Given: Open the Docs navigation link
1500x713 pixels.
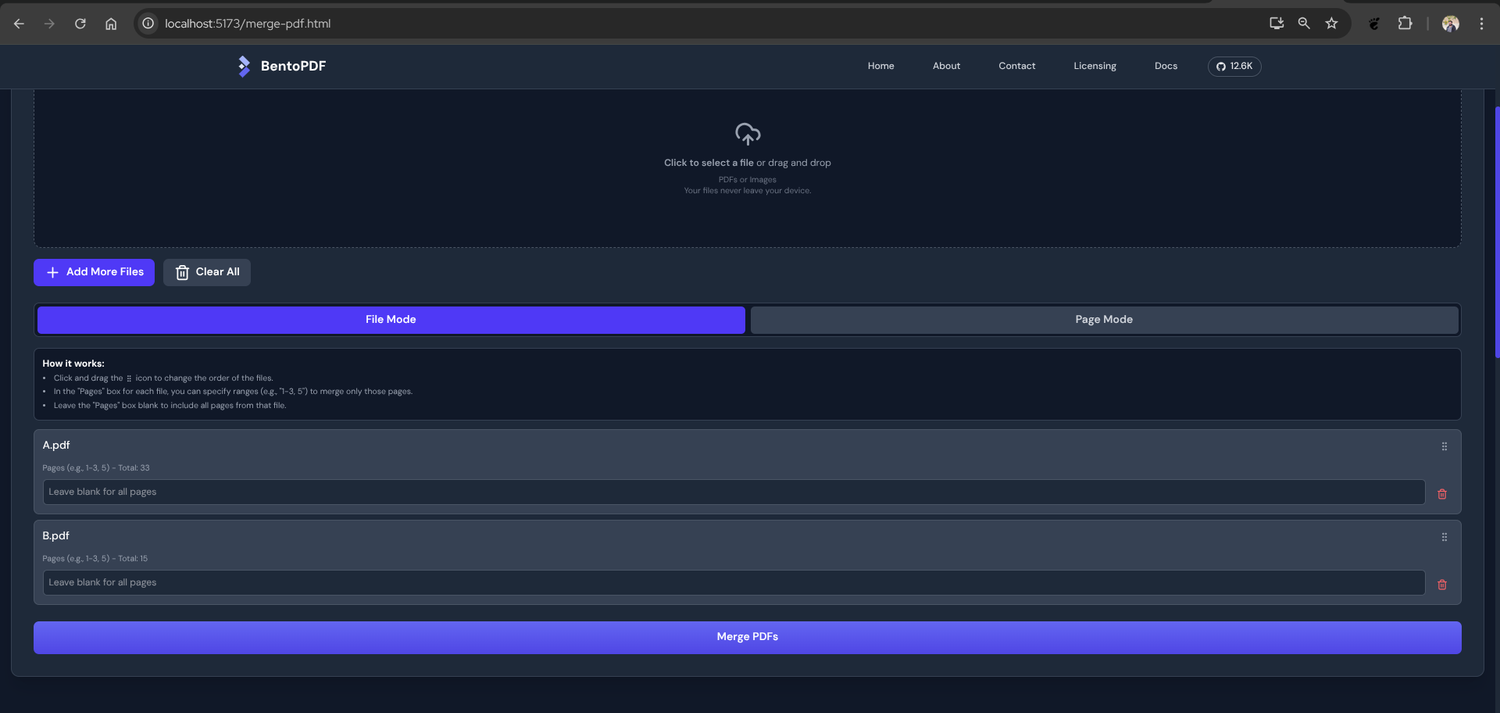Looking at the screenshot, I should pyautogui.click(x=1166, y=66).
